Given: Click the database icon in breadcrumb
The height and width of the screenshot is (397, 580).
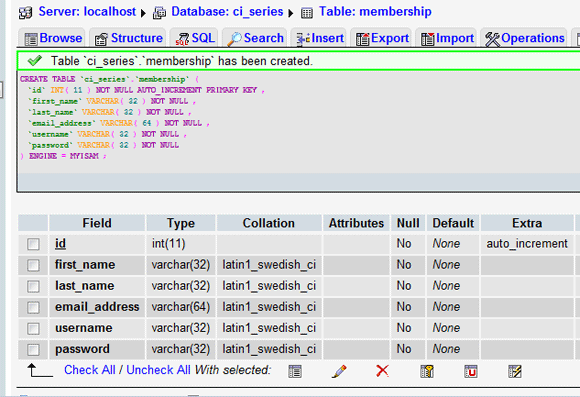Looking at the screenshot, I should [159, 13].
